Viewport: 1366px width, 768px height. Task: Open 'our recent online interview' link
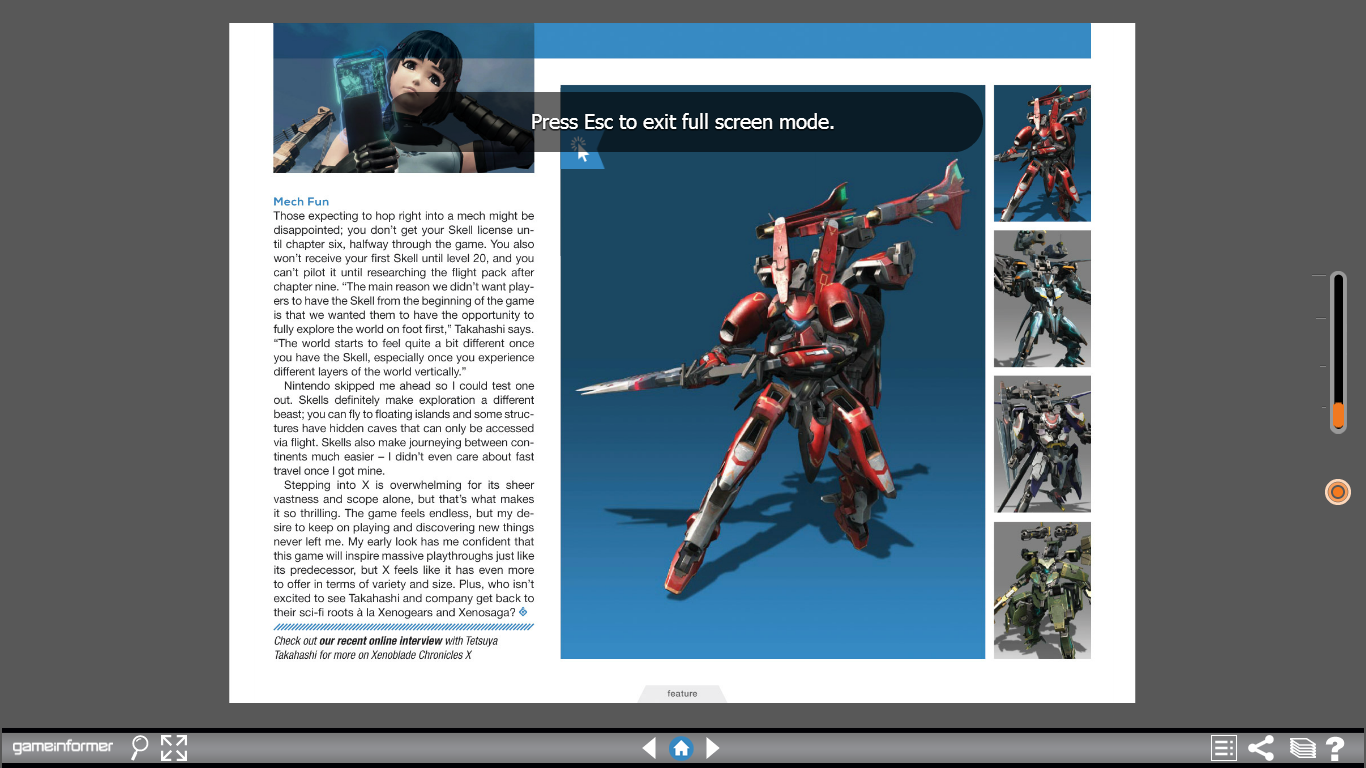coord(380,641)
